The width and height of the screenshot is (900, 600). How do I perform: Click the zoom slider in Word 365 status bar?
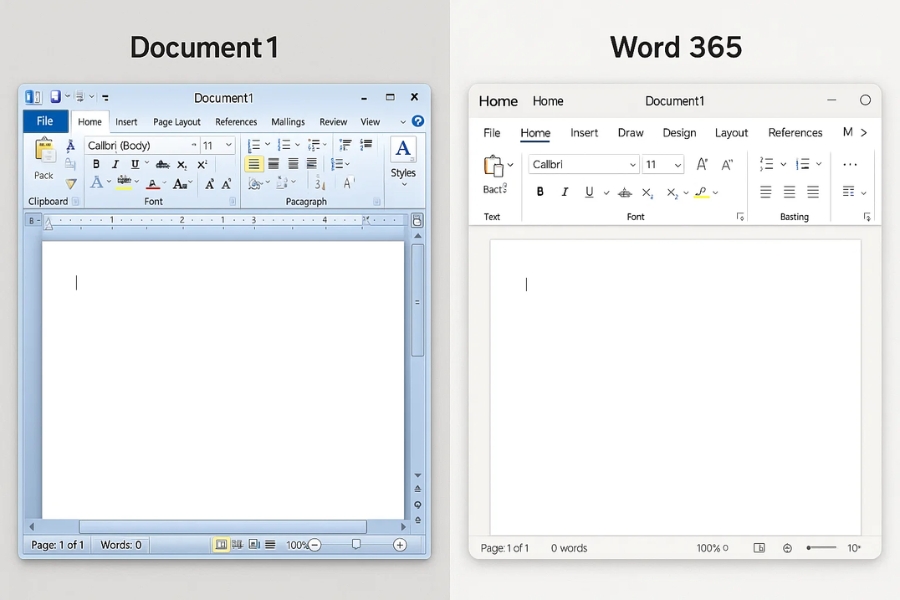pyautogui.click(x=821, y=548)
